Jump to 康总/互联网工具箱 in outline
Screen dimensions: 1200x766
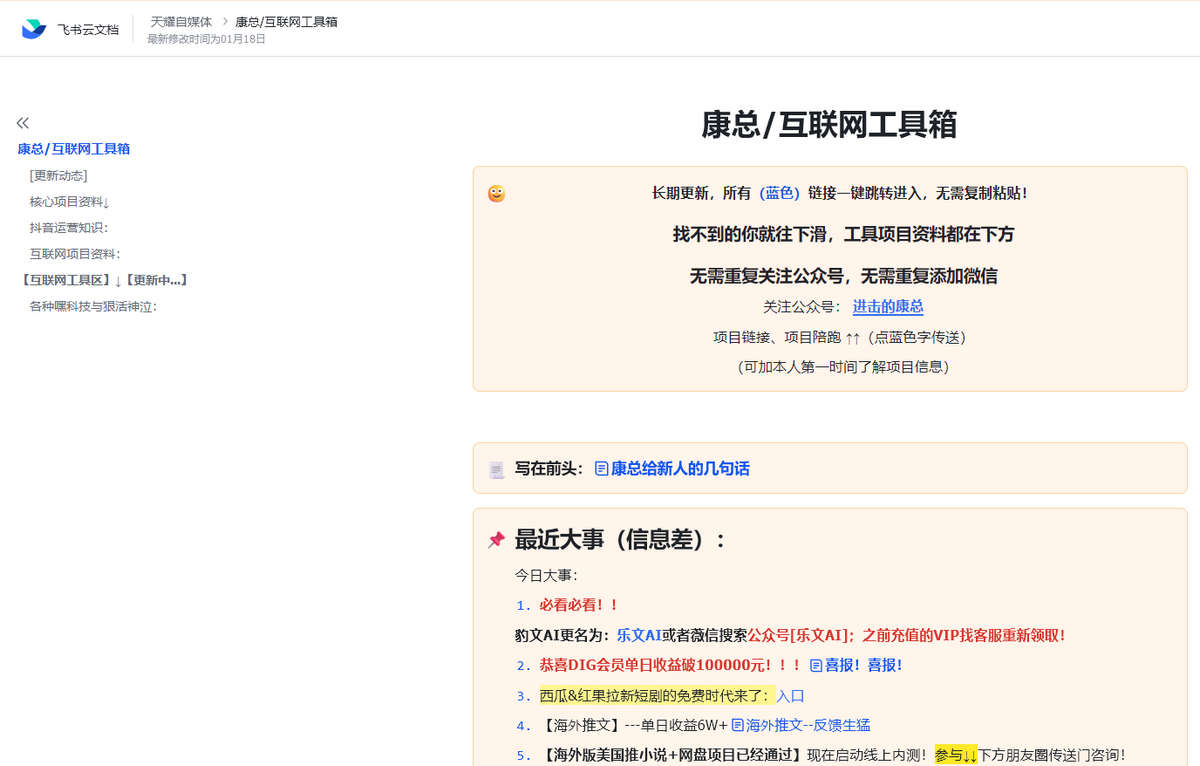(x=74, y=149)
